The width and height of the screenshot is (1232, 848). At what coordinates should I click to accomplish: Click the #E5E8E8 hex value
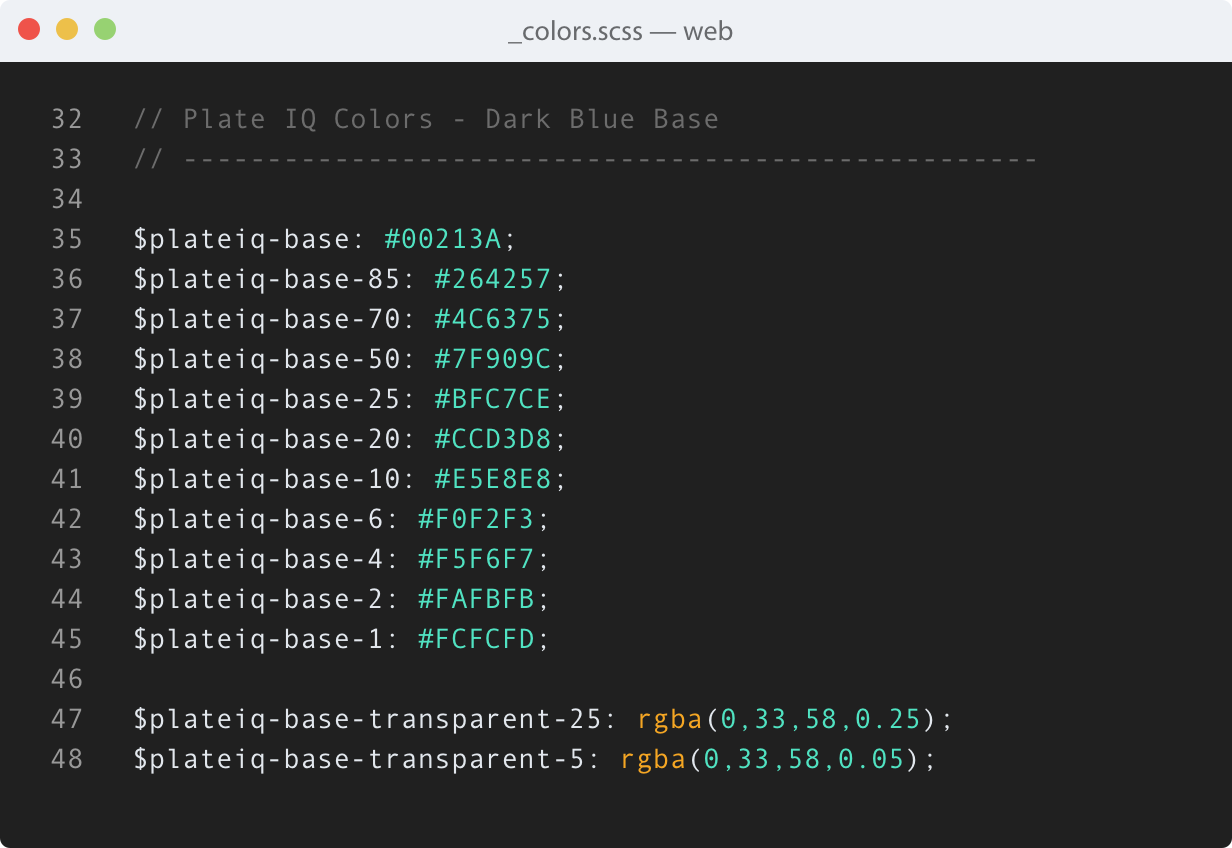(493, 479)
